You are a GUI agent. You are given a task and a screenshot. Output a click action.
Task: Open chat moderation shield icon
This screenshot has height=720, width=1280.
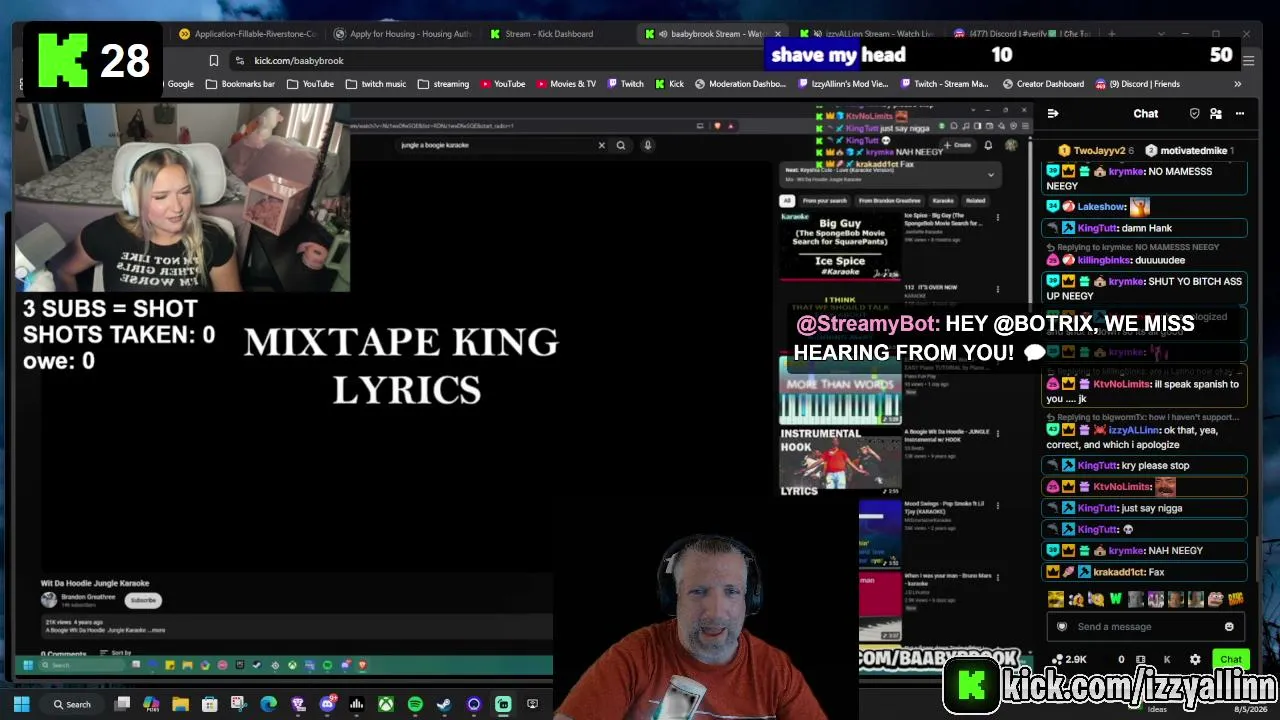tap(1194, 114)
